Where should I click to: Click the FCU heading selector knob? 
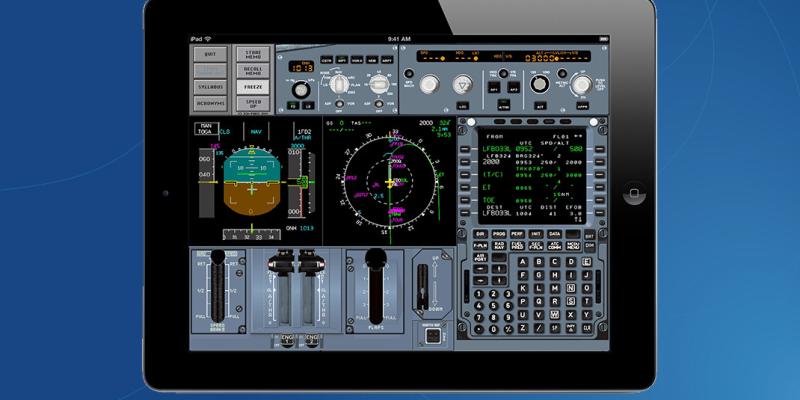(x=462, y=85)
